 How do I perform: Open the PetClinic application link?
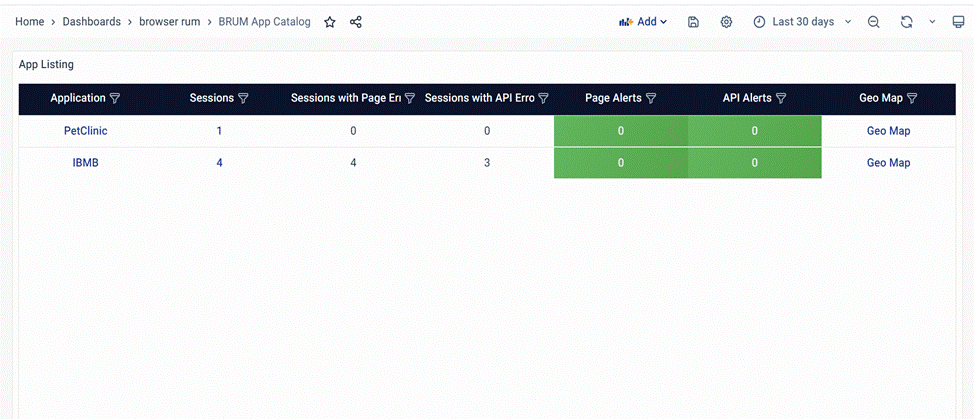(85, 131)
